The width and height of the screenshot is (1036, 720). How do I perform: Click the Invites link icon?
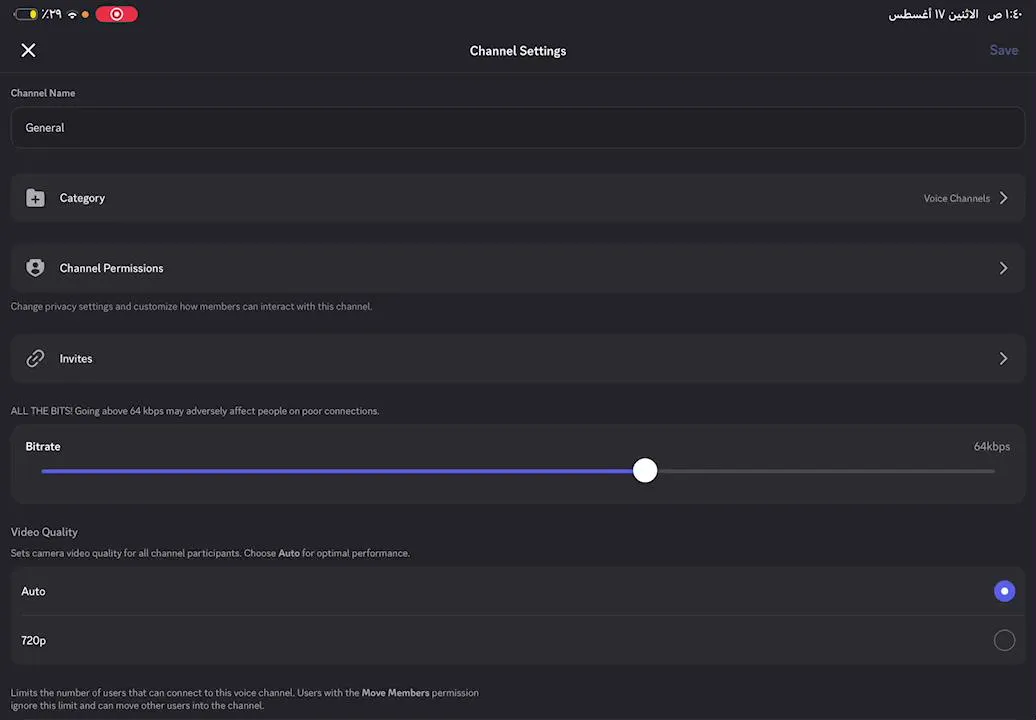(36, 358)
